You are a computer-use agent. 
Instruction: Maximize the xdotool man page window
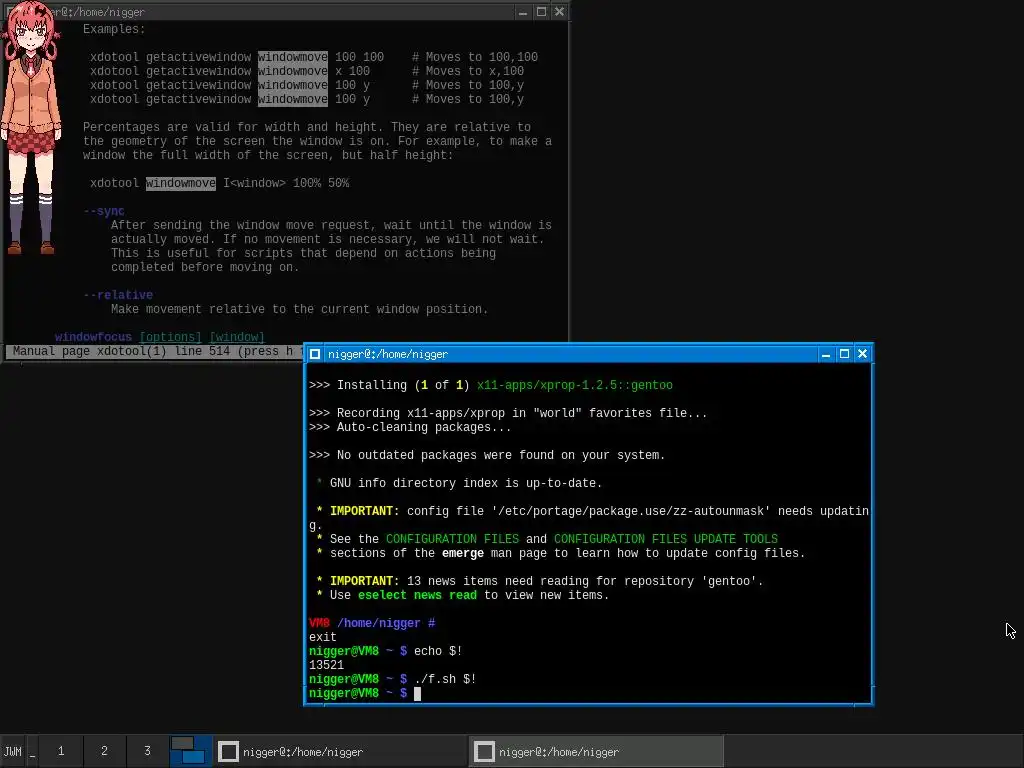tap(541, 12)
